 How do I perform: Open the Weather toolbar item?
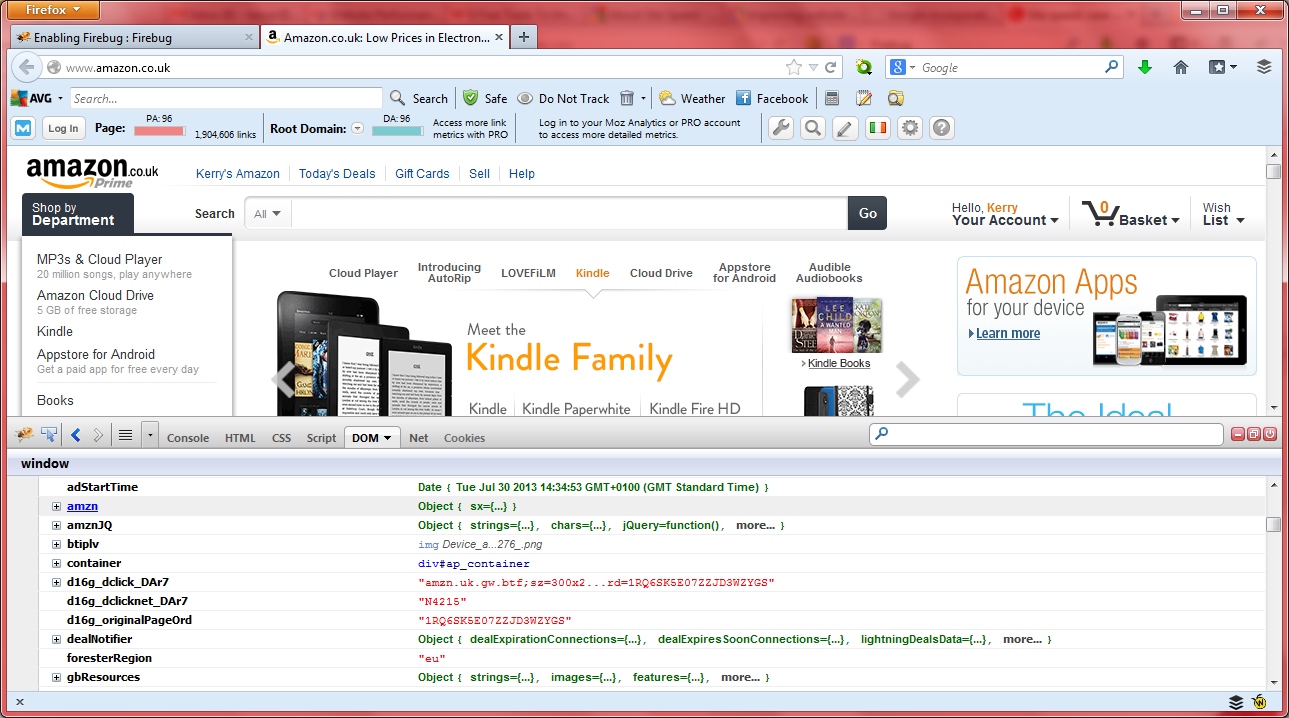(x=692, y=98)
